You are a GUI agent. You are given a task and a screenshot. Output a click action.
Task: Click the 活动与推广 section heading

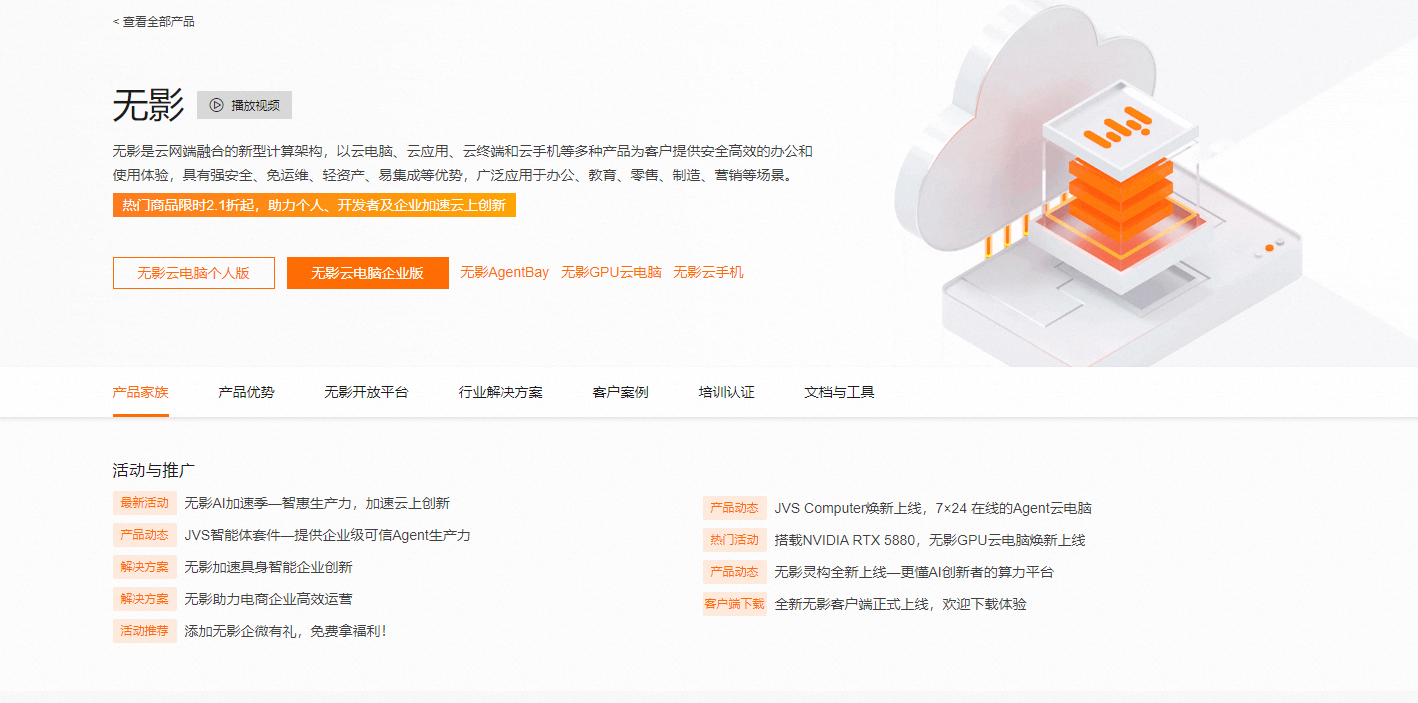(154, 470)
